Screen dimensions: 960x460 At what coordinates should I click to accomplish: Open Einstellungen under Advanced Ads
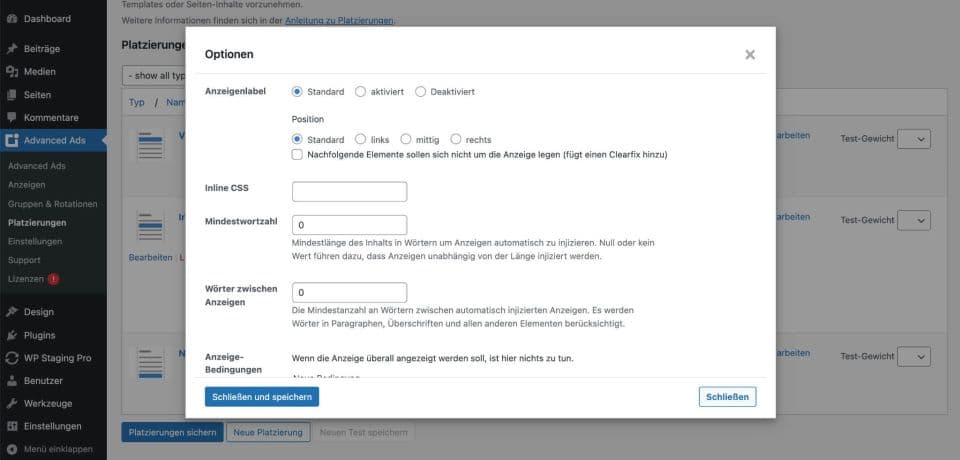[35, 242]
